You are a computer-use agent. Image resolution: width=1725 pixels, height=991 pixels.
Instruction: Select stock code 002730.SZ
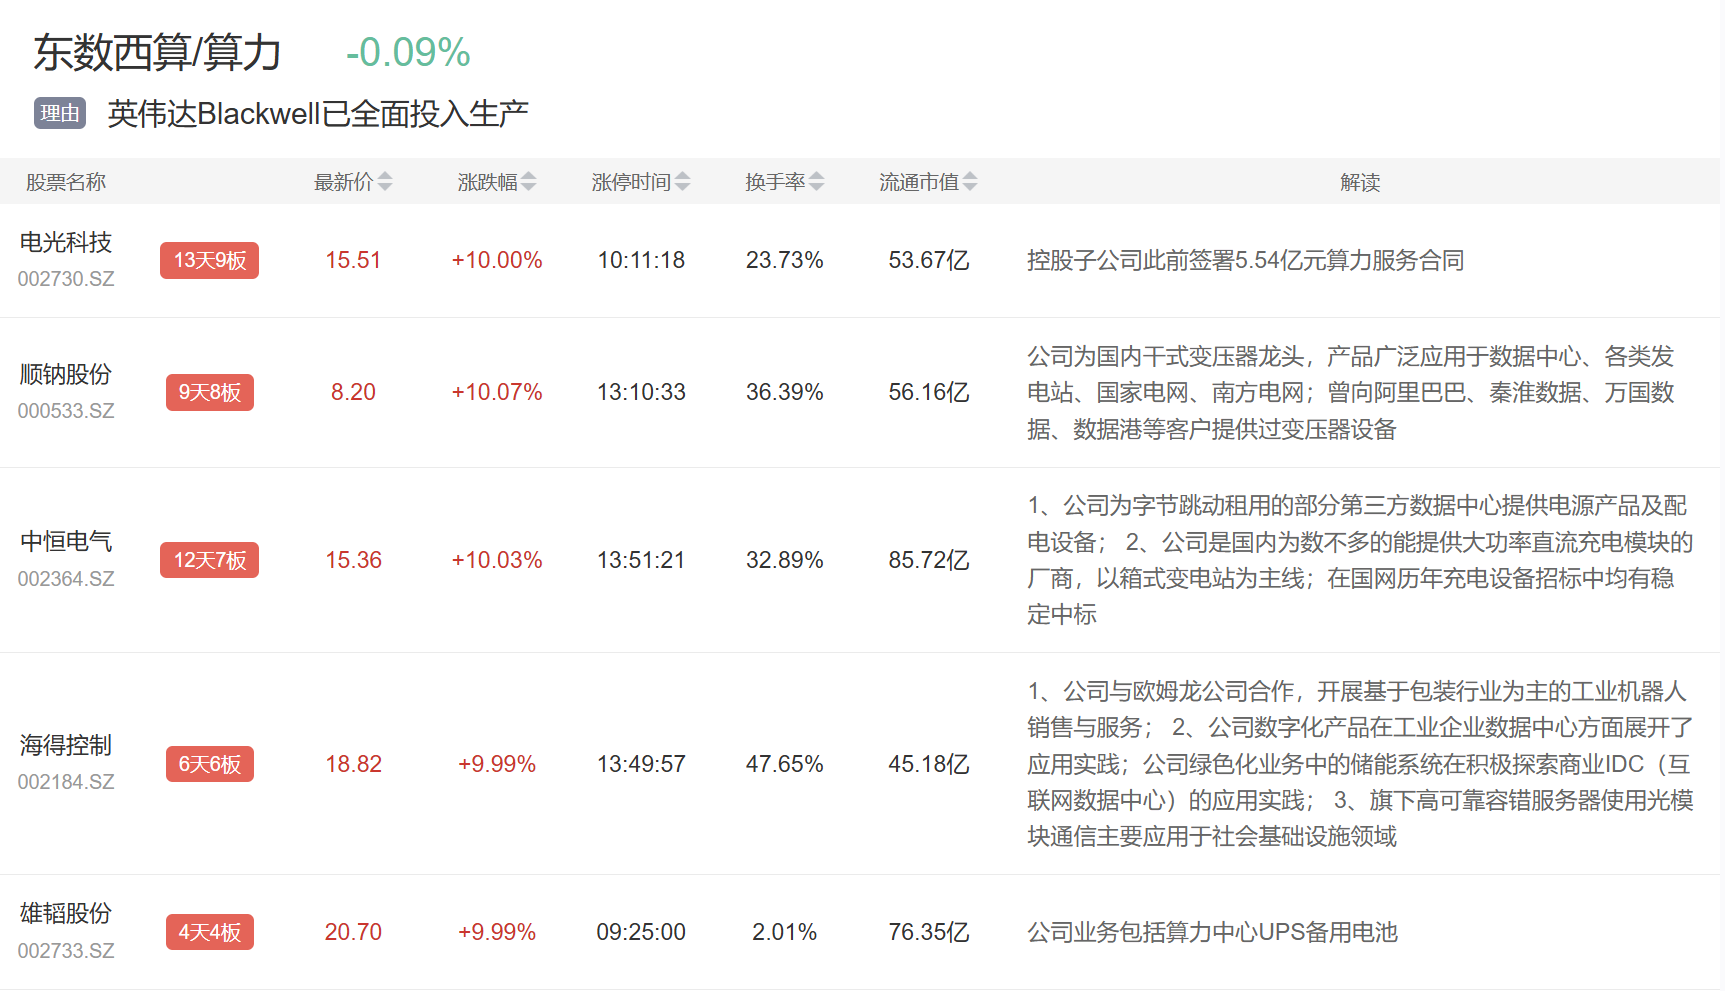click(x=66, y=279)
